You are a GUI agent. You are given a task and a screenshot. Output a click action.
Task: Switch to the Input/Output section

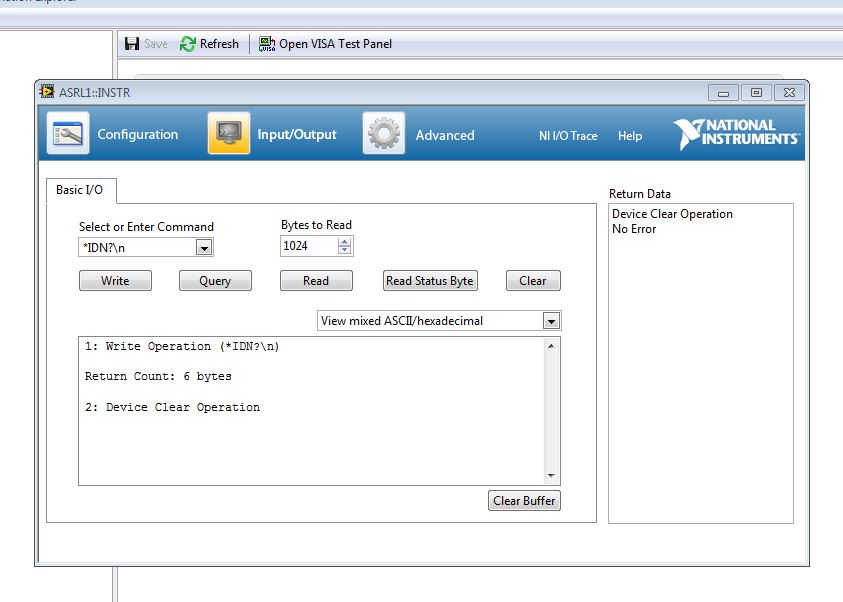(297, 134)
